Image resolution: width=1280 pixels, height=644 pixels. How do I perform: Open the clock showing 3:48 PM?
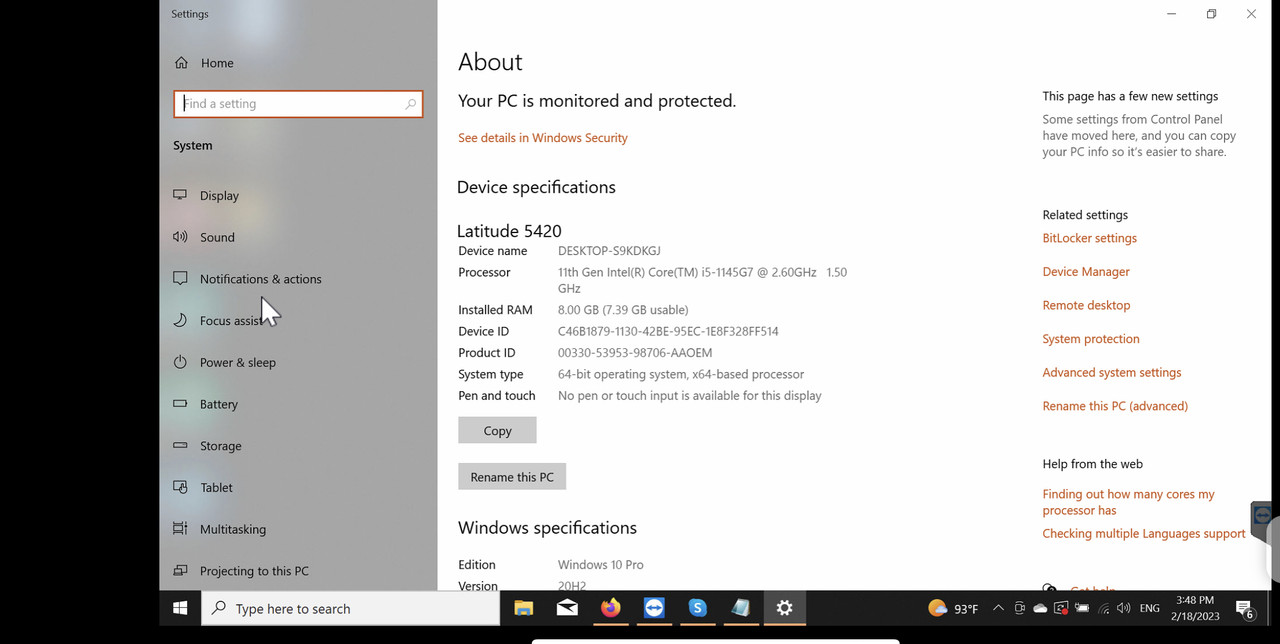(x=1196, y=608)
